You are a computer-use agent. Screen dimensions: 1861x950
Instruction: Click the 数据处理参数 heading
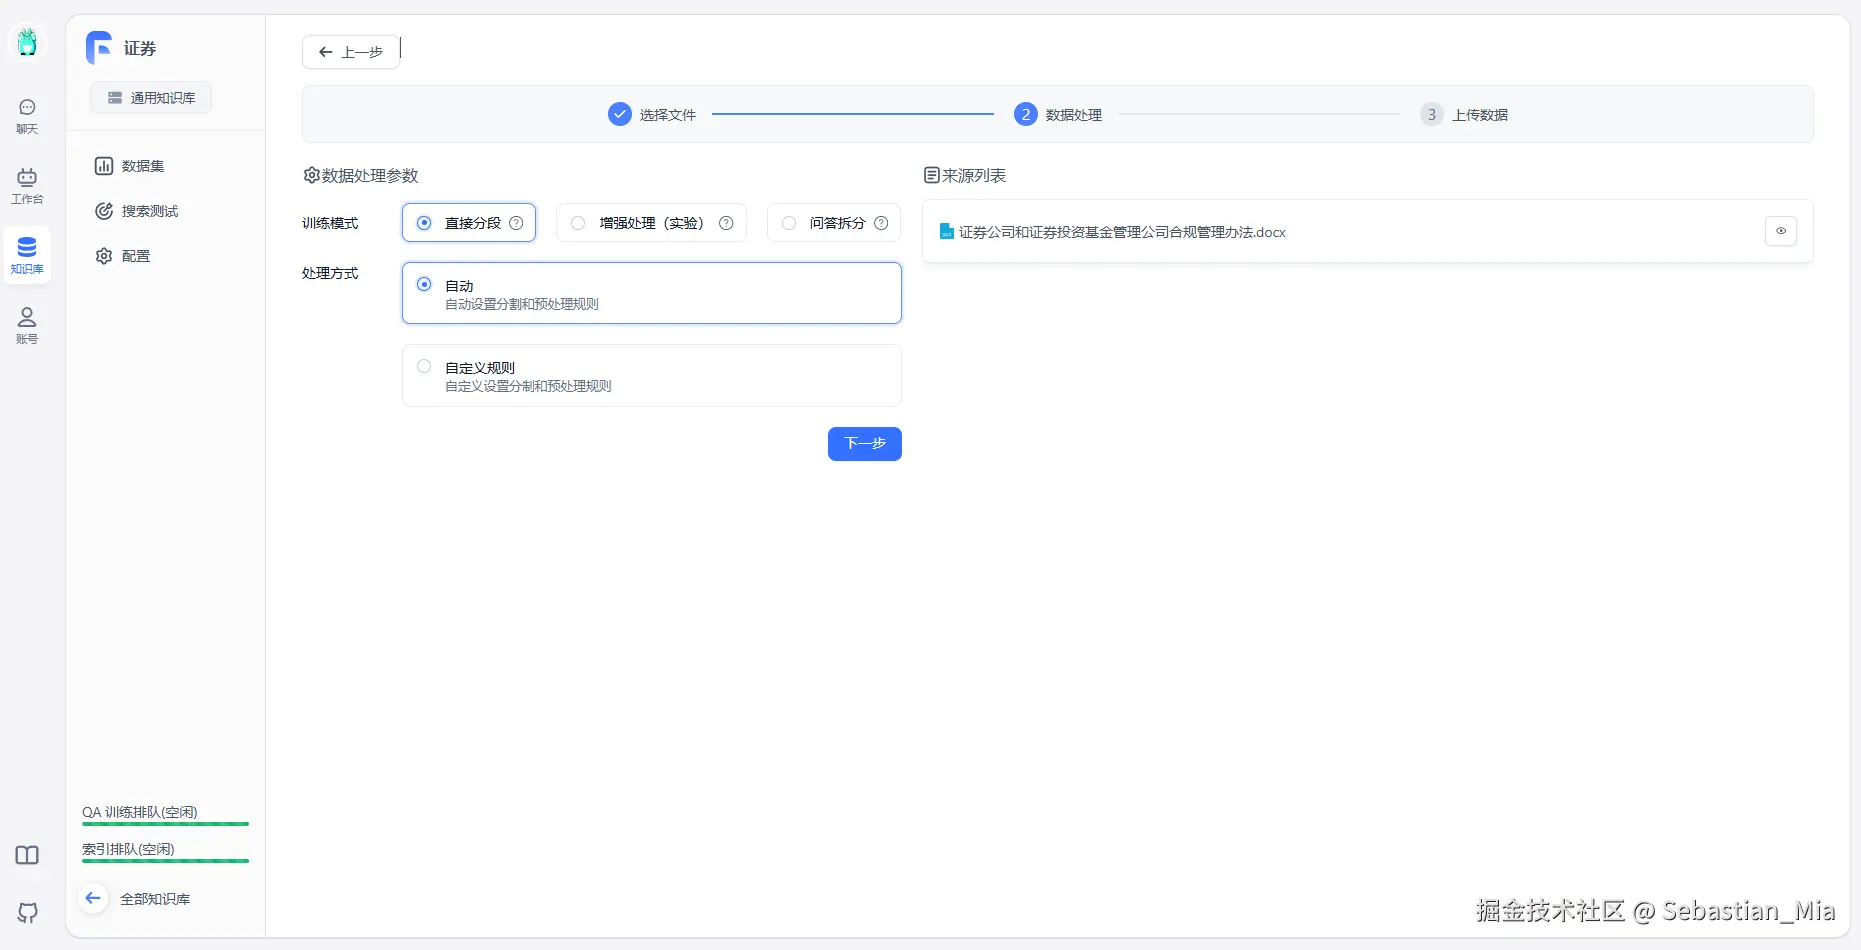pos(370,175)
